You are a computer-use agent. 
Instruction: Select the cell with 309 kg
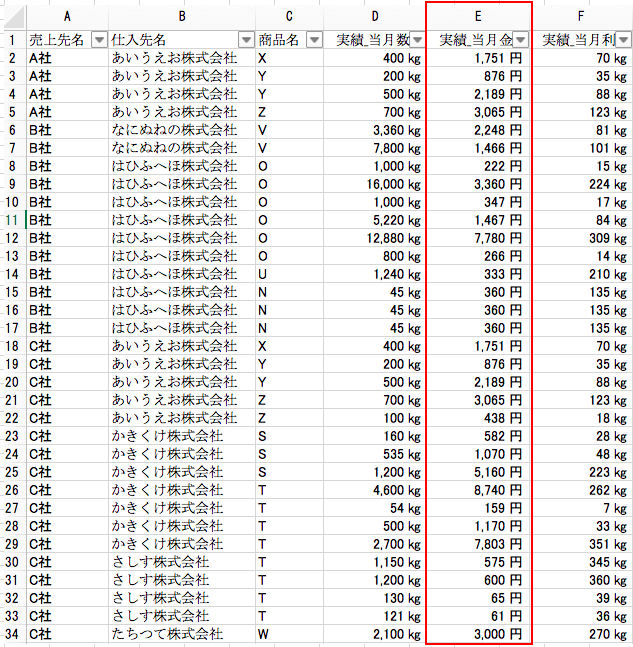coord(581,238)
